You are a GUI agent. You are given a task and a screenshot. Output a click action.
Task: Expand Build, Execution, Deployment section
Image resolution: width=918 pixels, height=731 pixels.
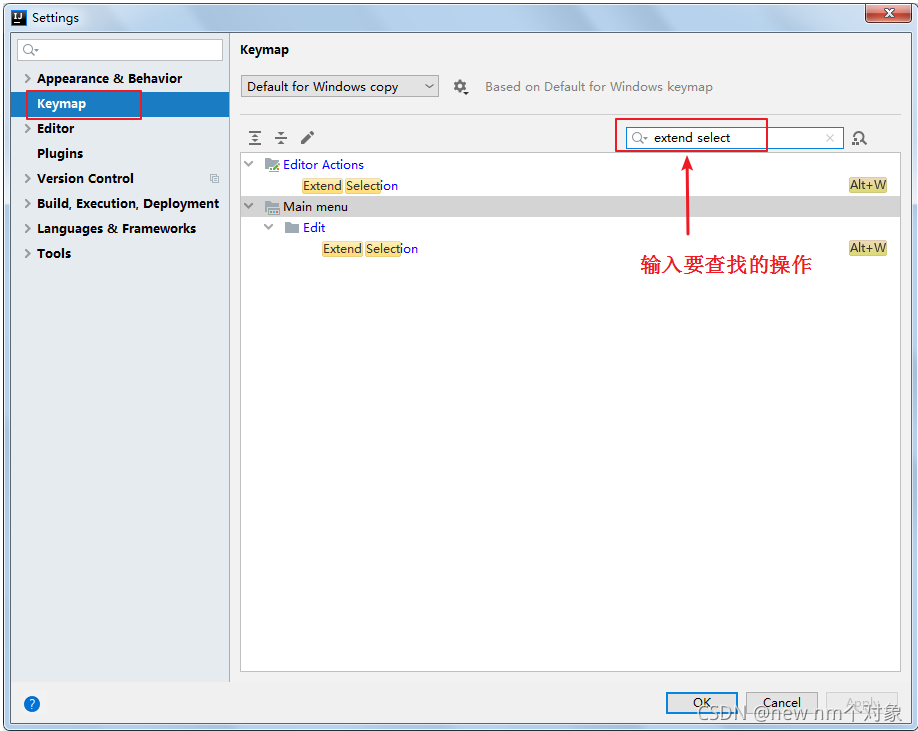[x=28, y=204]
